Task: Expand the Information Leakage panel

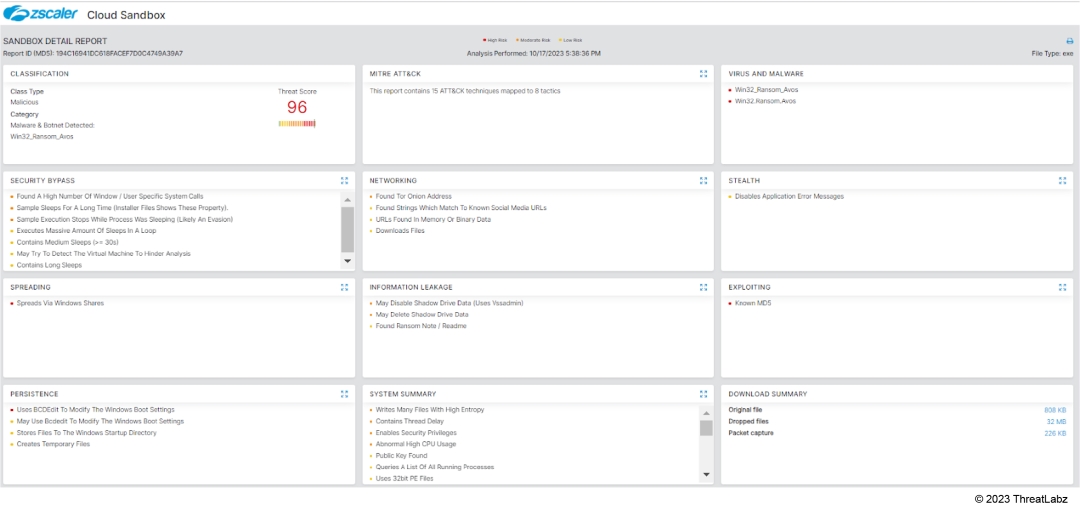Action: click(704, 287)
